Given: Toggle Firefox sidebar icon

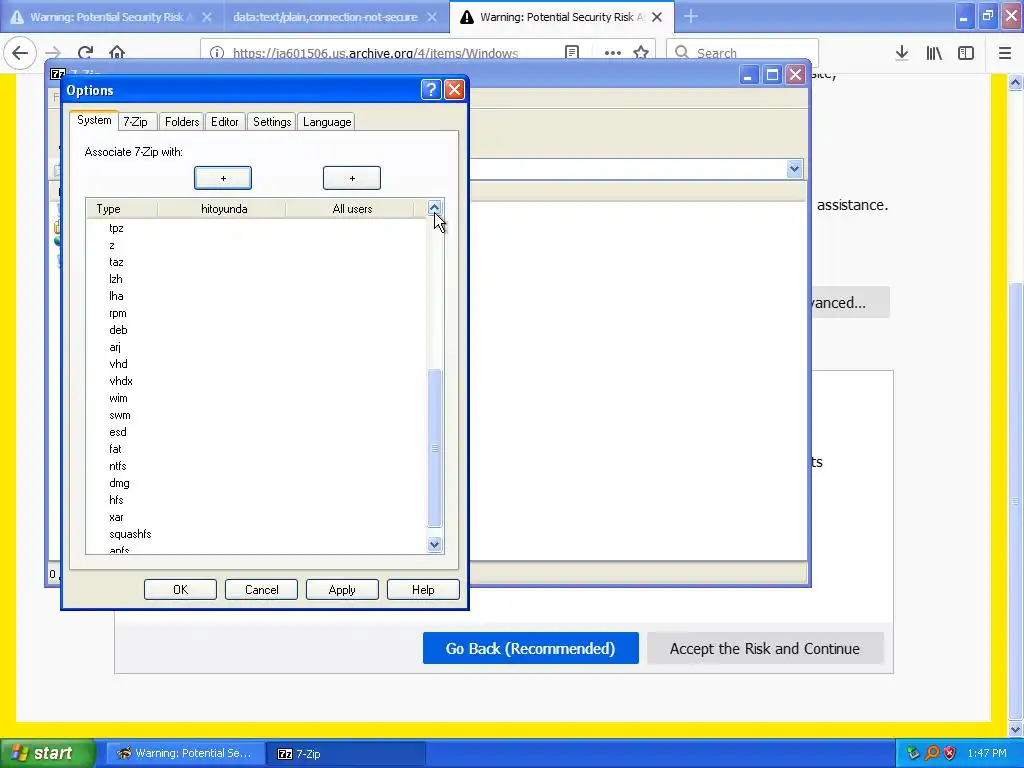Looking at the screenshot, I should [x=966, y=53].
